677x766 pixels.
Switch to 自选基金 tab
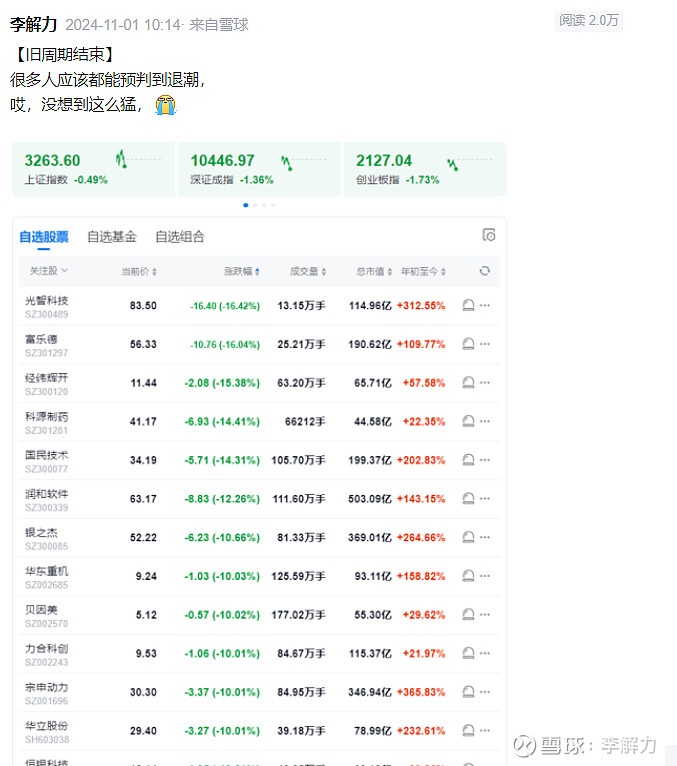pyautogui.click(x=112, y=237)
